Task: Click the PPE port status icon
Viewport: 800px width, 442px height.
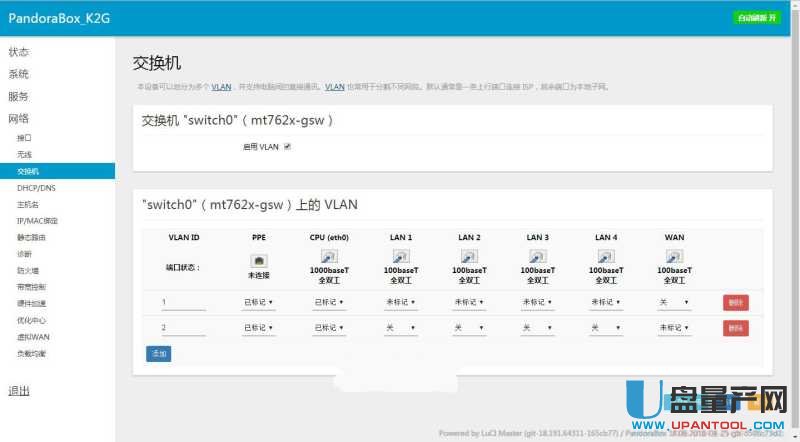Action: pyautogui.click(x=260, y=259)
